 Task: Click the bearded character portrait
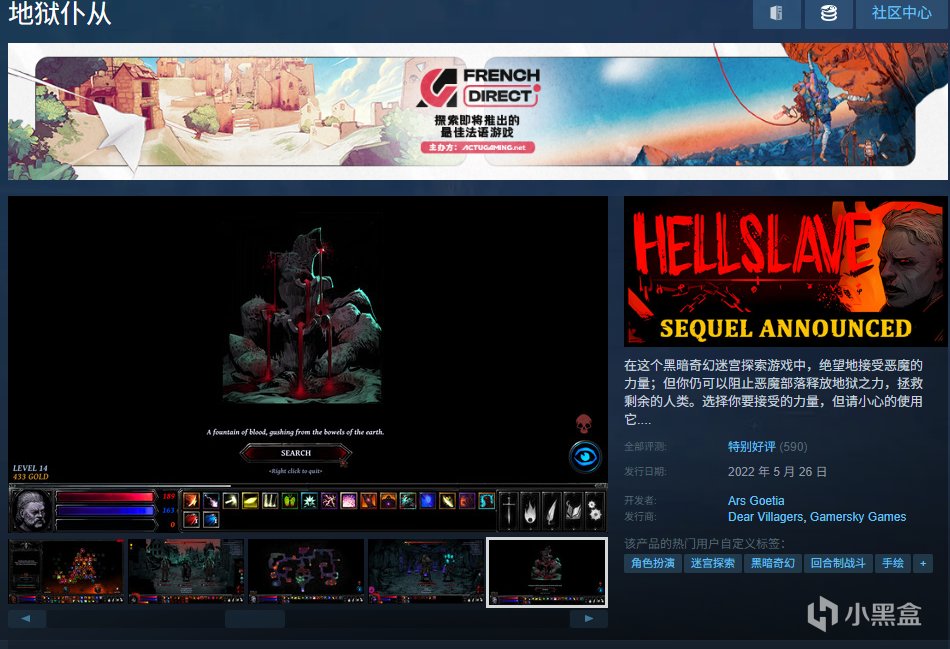tap(32, 510)
